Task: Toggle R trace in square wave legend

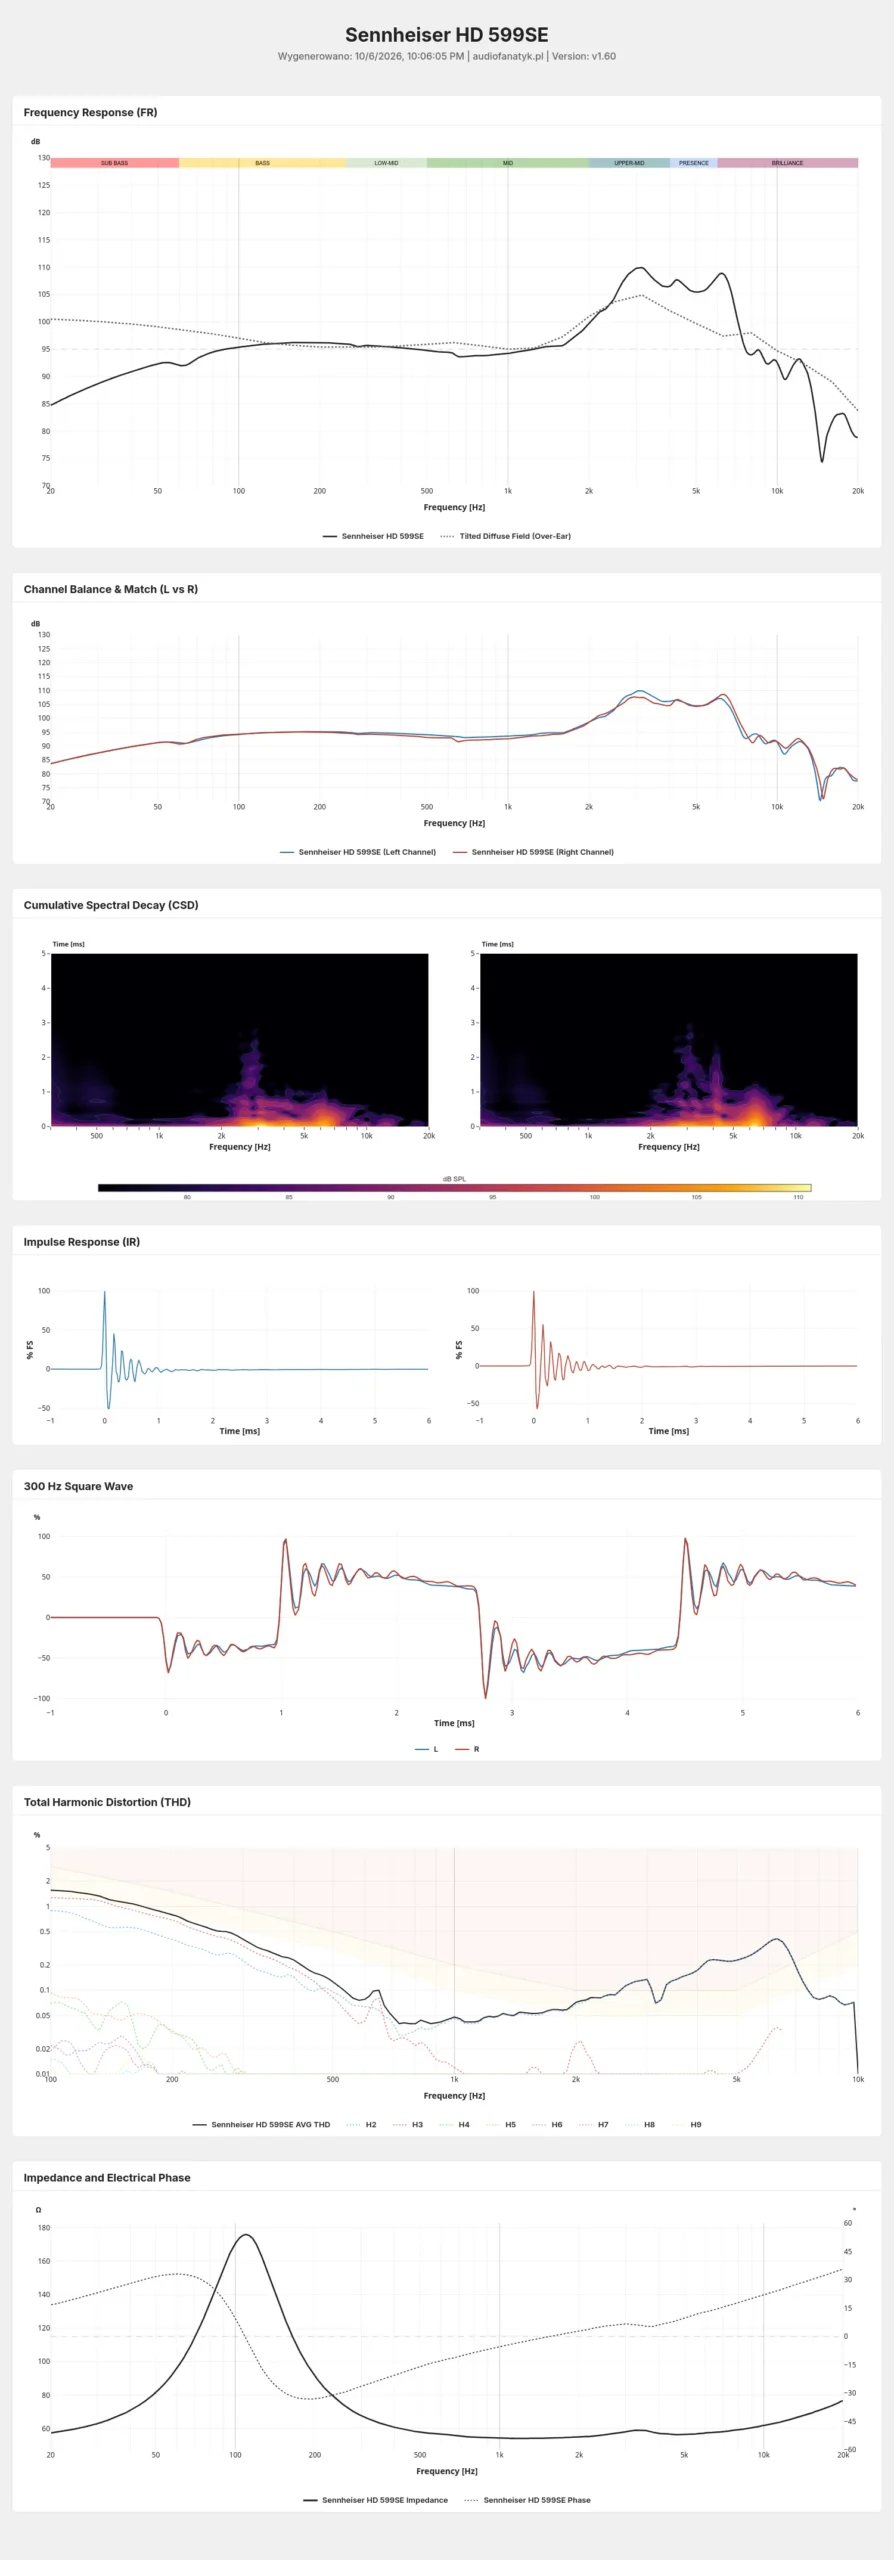Action: pos(467,1749)
